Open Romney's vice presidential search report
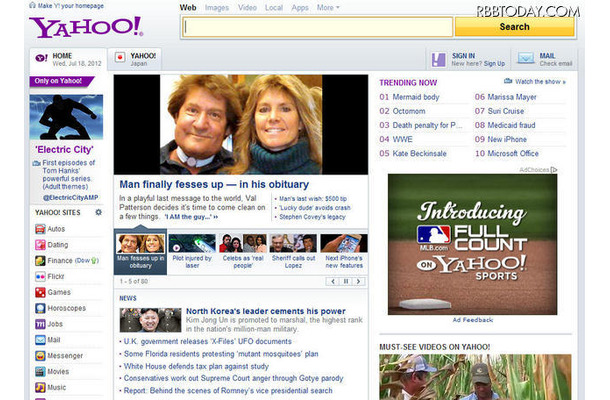The width and height of the screenshot is (610, 400). (228, 391)
